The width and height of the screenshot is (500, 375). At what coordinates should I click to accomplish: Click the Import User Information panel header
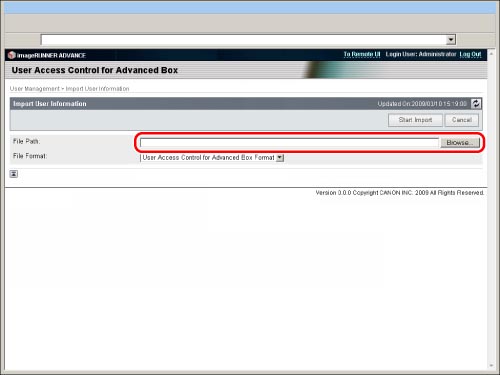(x=246, y=104)
